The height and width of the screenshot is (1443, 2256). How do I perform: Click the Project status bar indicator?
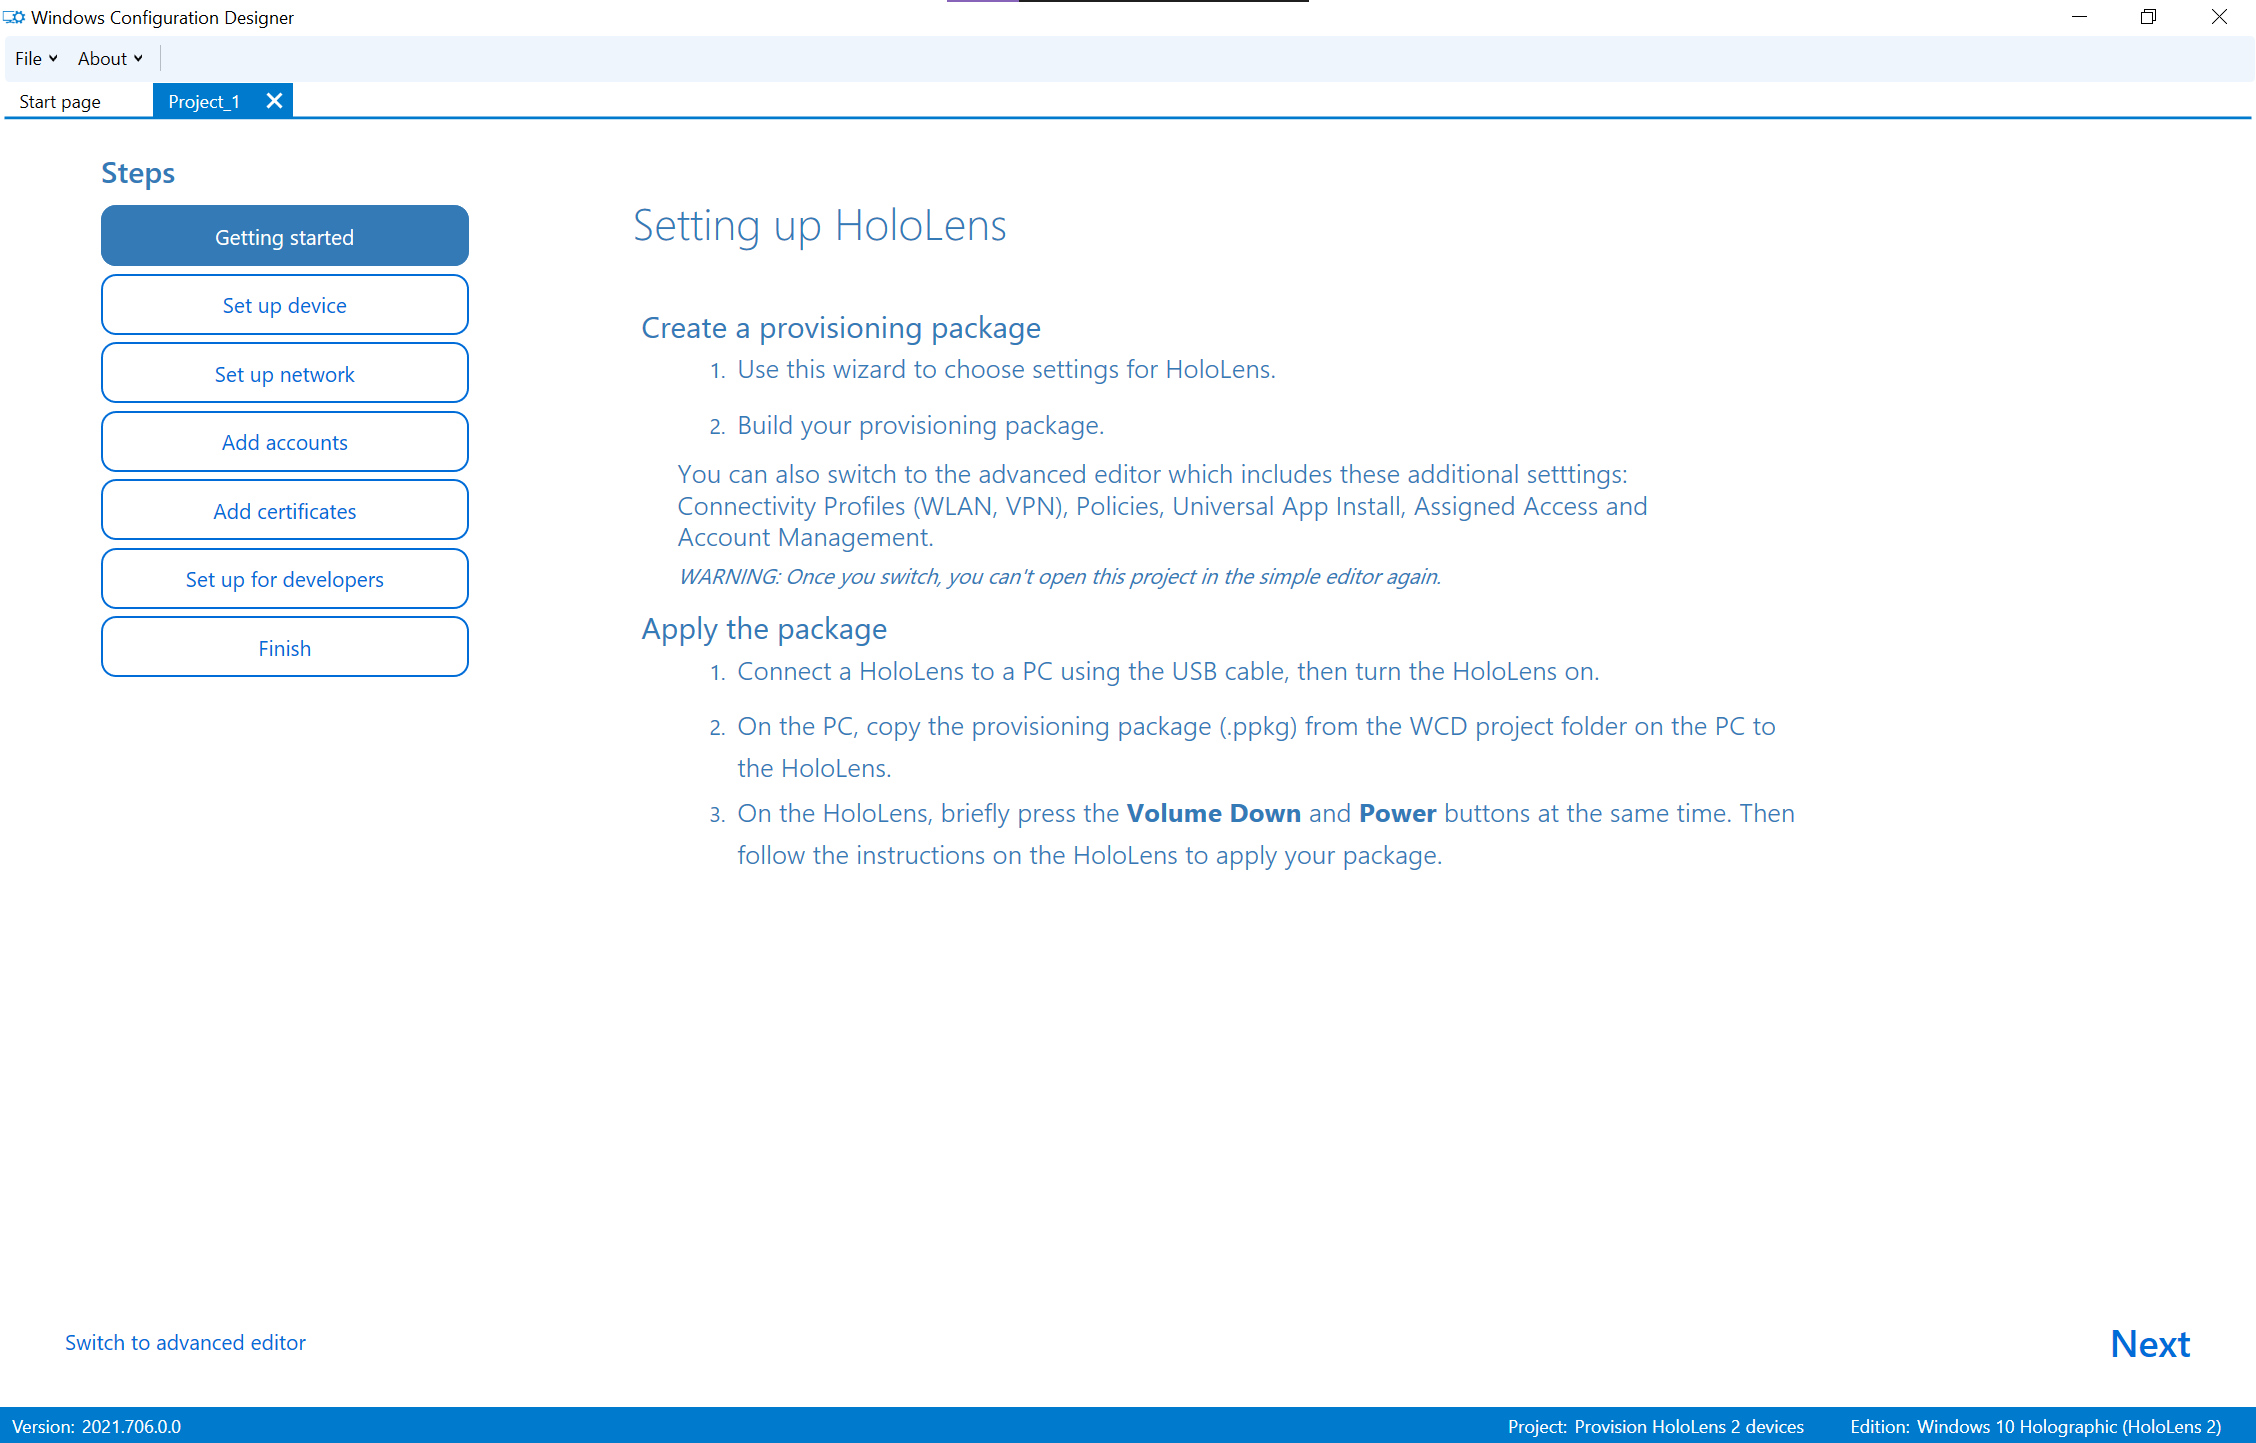pos(1656,1425)
